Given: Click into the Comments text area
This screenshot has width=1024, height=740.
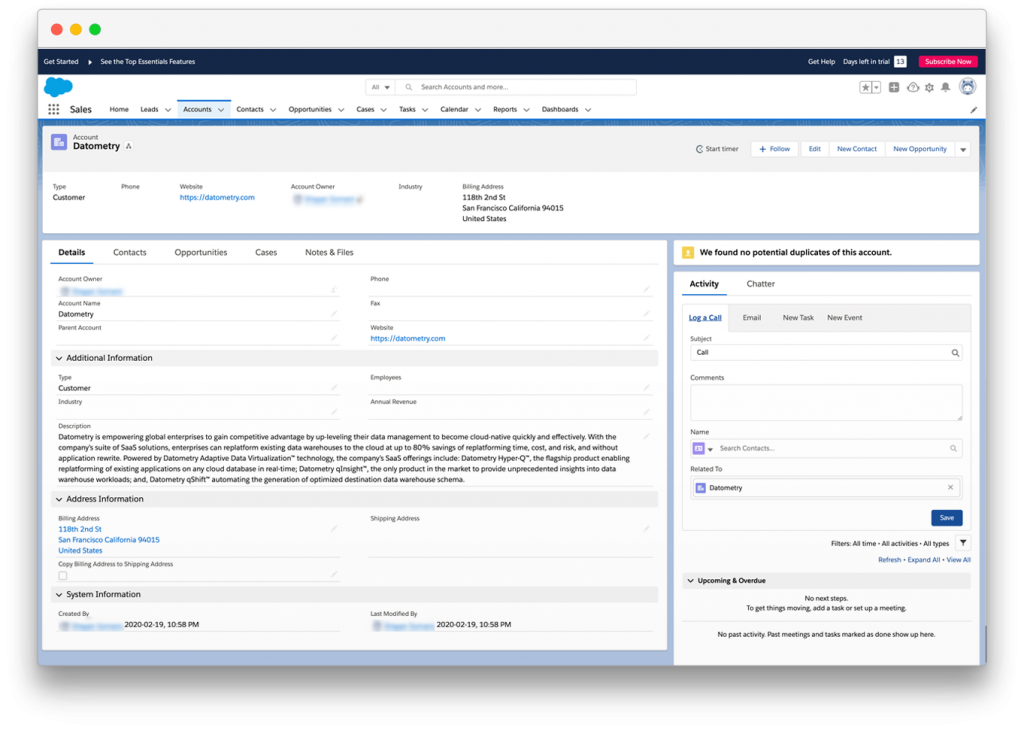Looking at the screenshot, I should 825,402.
